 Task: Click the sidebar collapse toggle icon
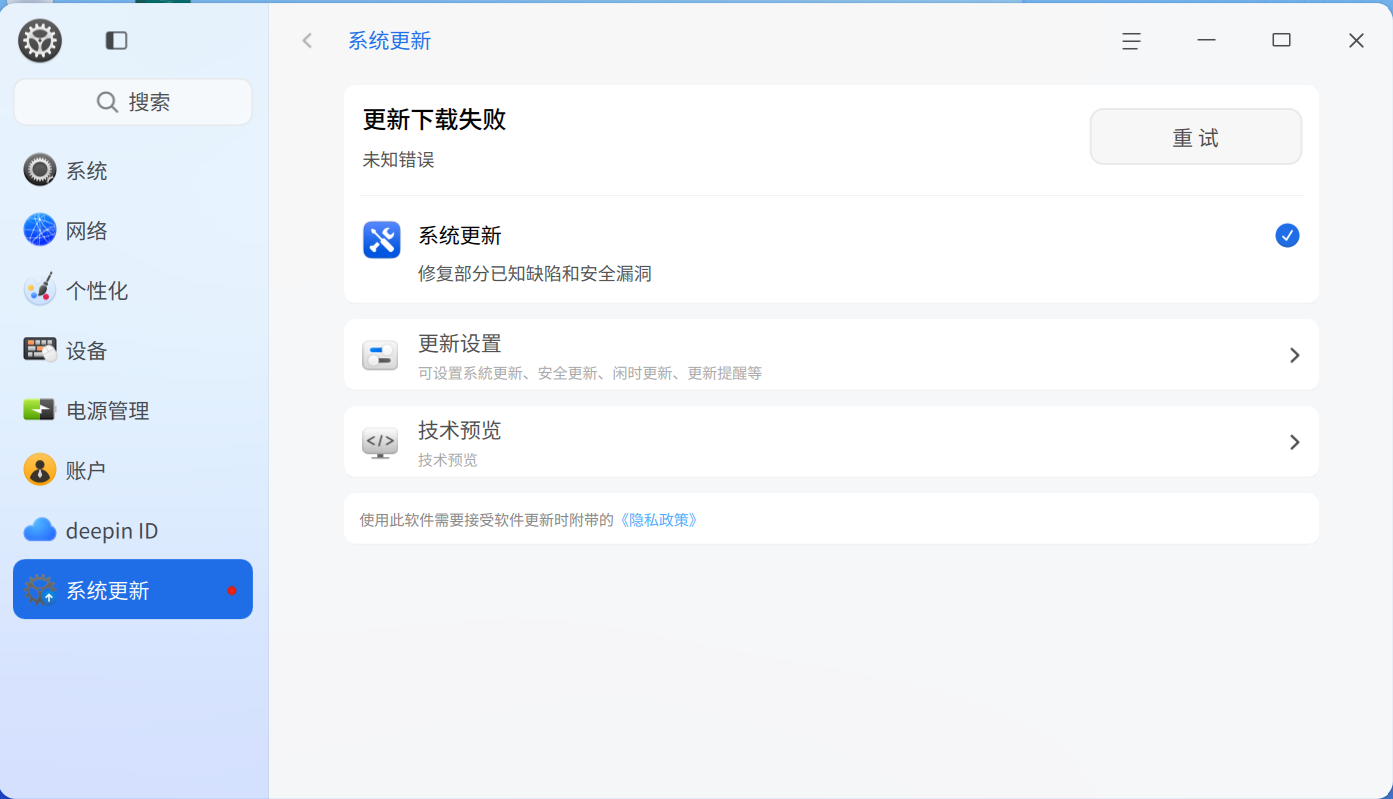coord(116,40)
